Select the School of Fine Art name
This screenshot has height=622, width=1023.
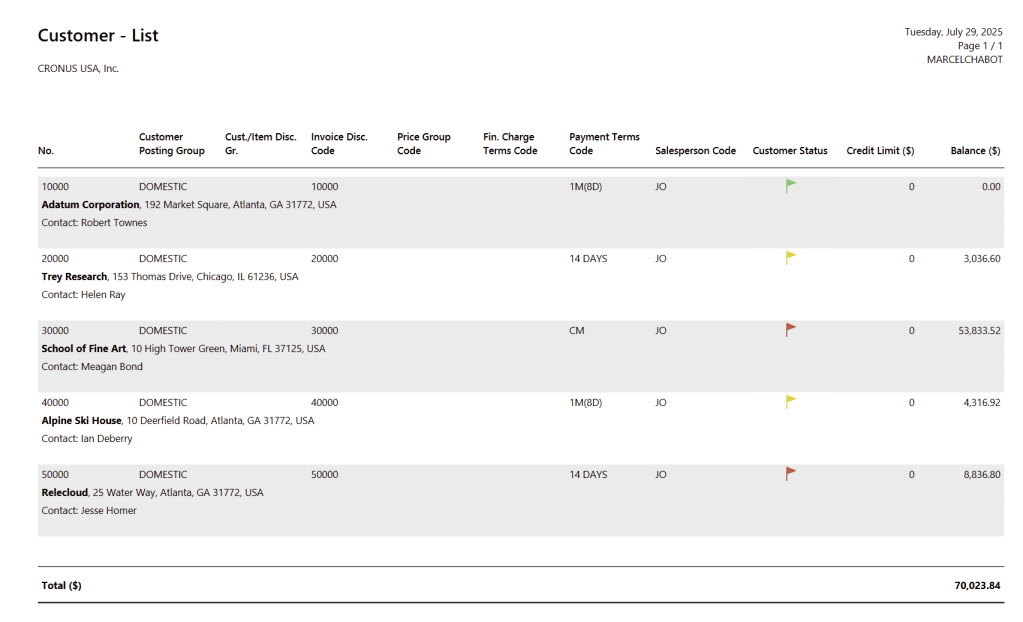point(84,349)
